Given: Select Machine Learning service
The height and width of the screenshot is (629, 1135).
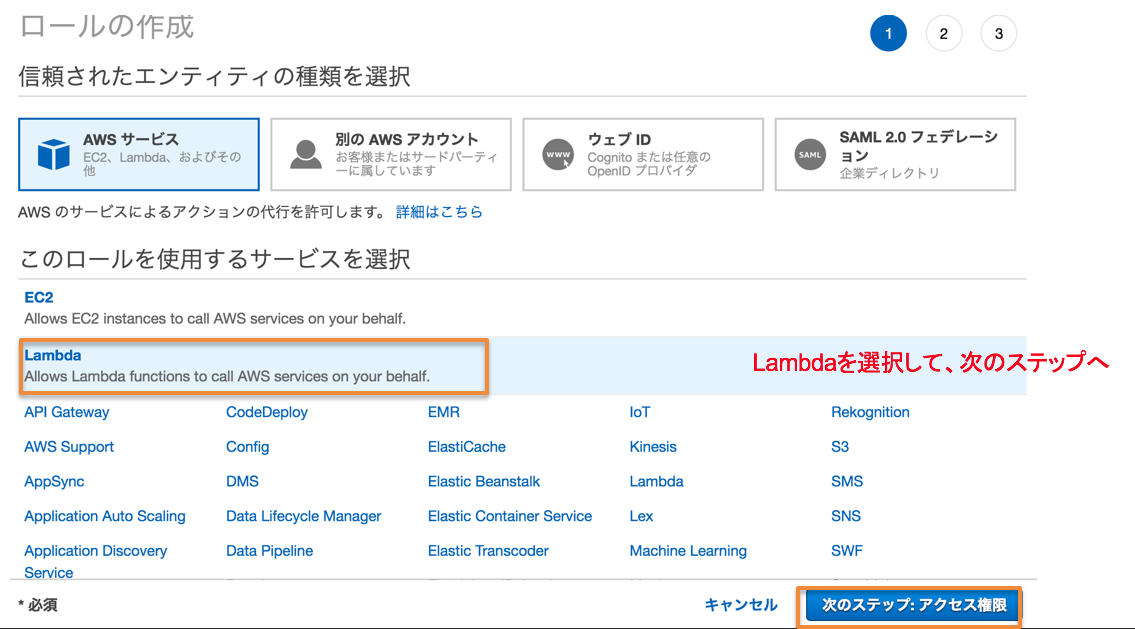Looking at the screenshot, I should (x=688, y=551).
